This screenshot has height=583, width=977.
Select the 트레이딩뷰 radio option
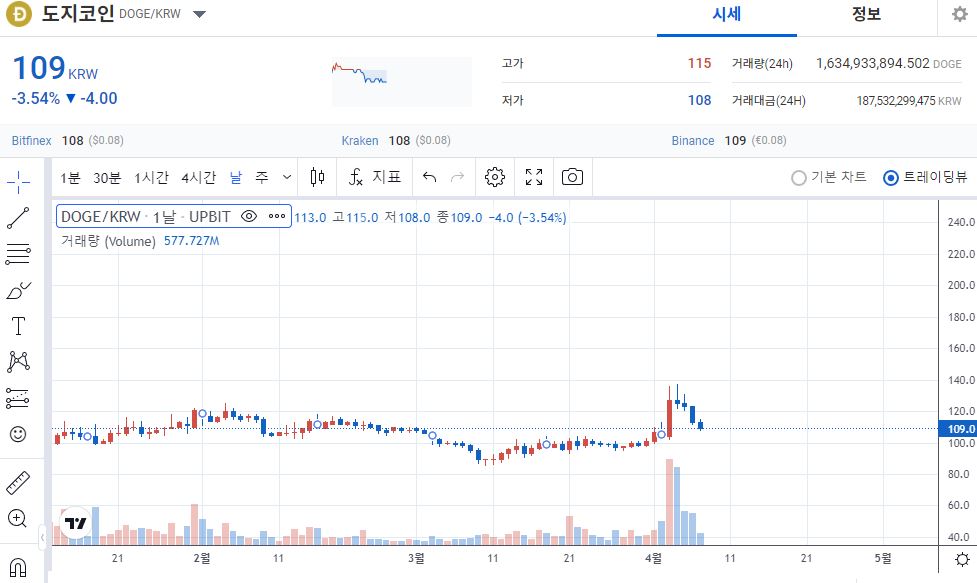click(x=925, y=178)
